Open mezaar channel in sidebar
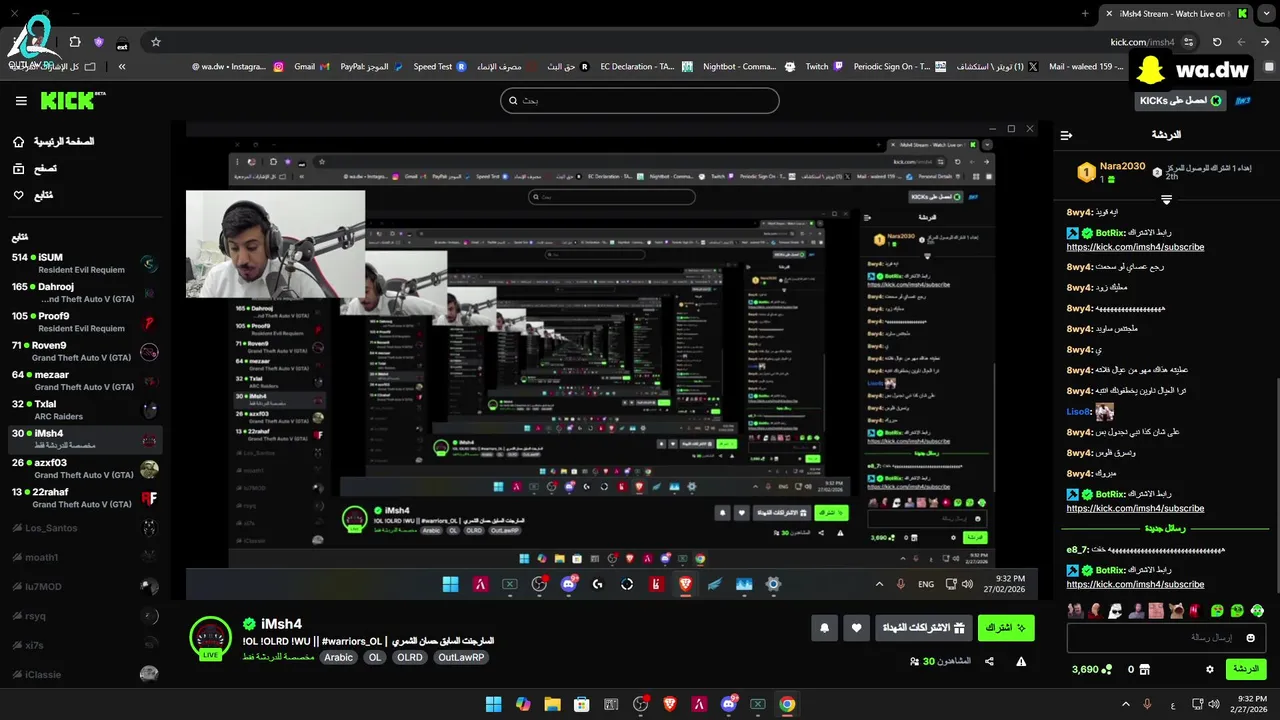This screenshot has height=720, width=1280. point(85,381)
